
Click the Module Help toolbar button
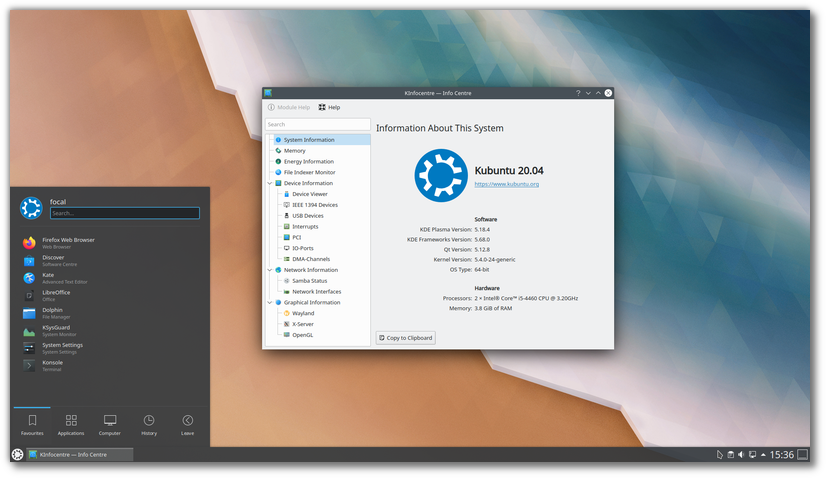pyautogui.click(x=289, y=107)
